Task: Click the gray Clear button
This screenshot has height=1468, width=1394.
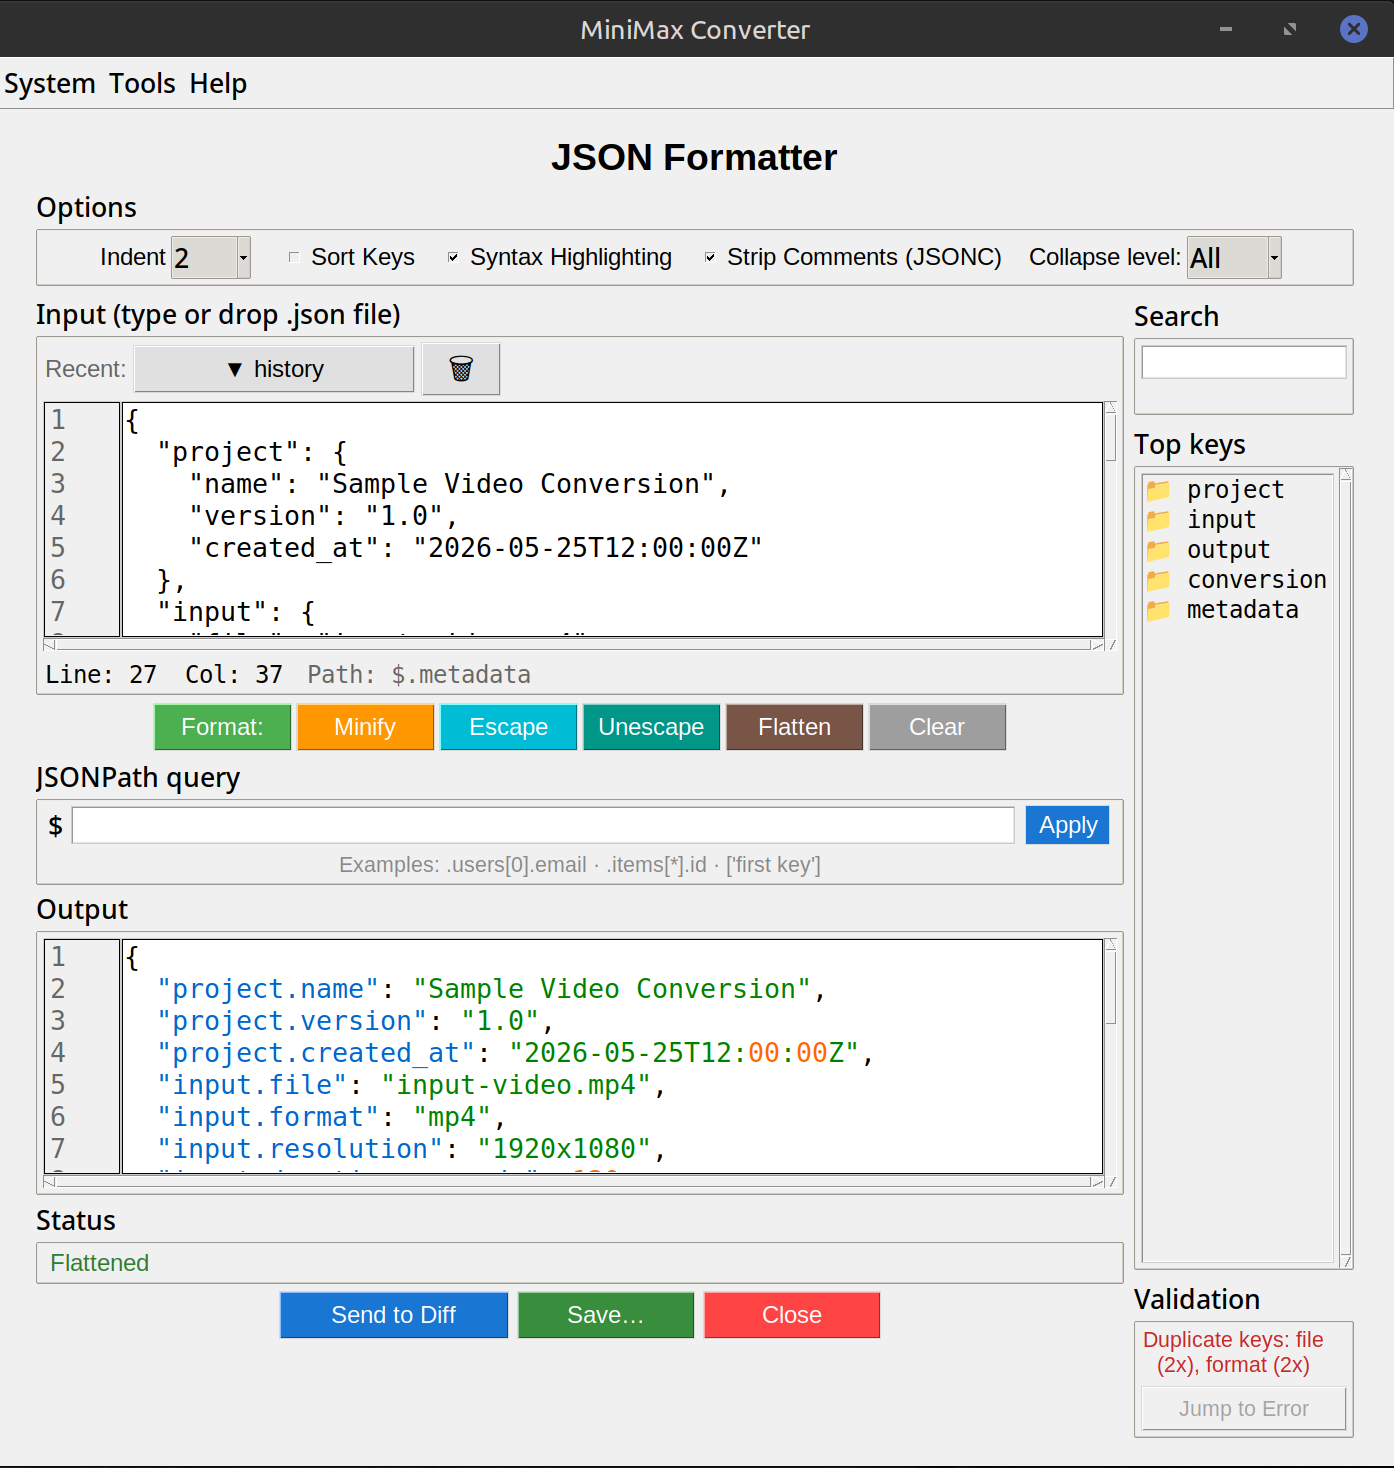Action: pos(938,727)
